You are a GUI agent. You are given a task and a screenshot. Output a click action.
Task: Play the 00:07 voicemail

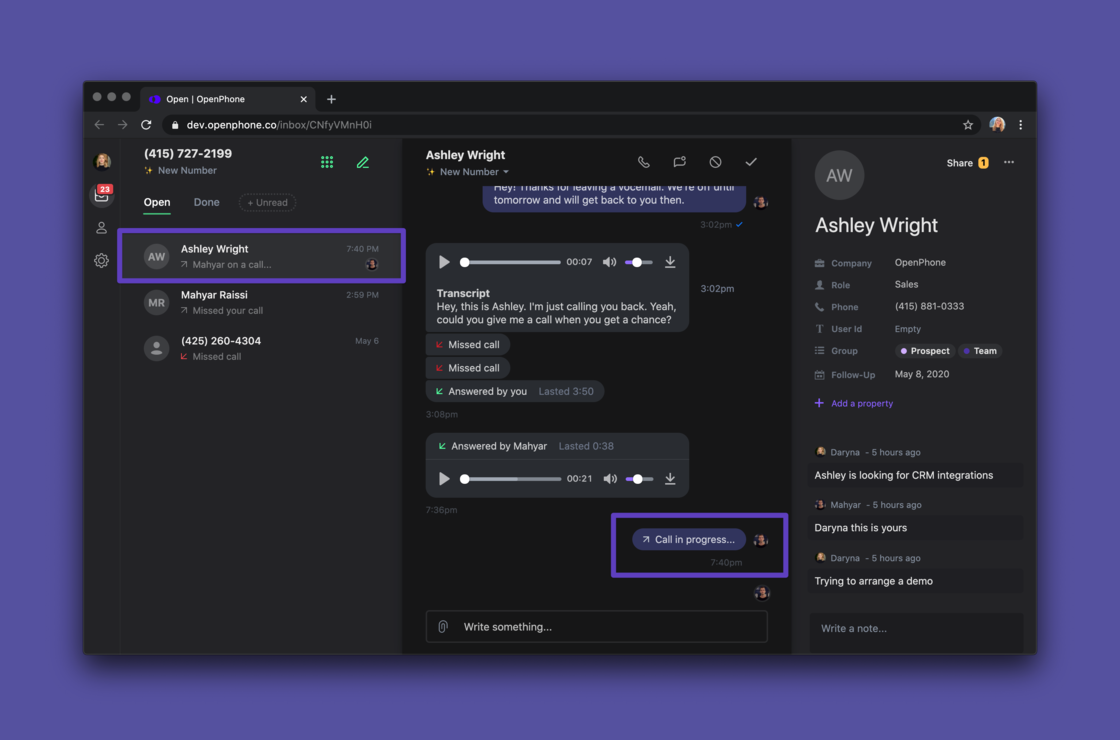coord(444,262)
